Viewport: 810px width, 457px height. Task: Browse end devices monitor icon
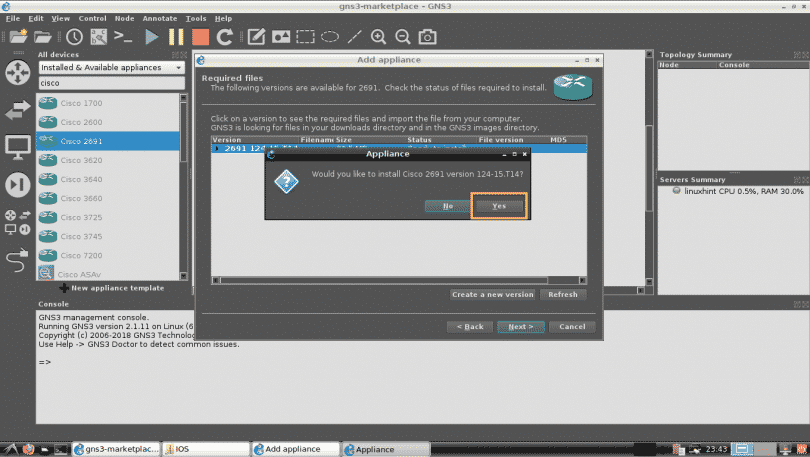pyautogui.click(x=18, y=147)
